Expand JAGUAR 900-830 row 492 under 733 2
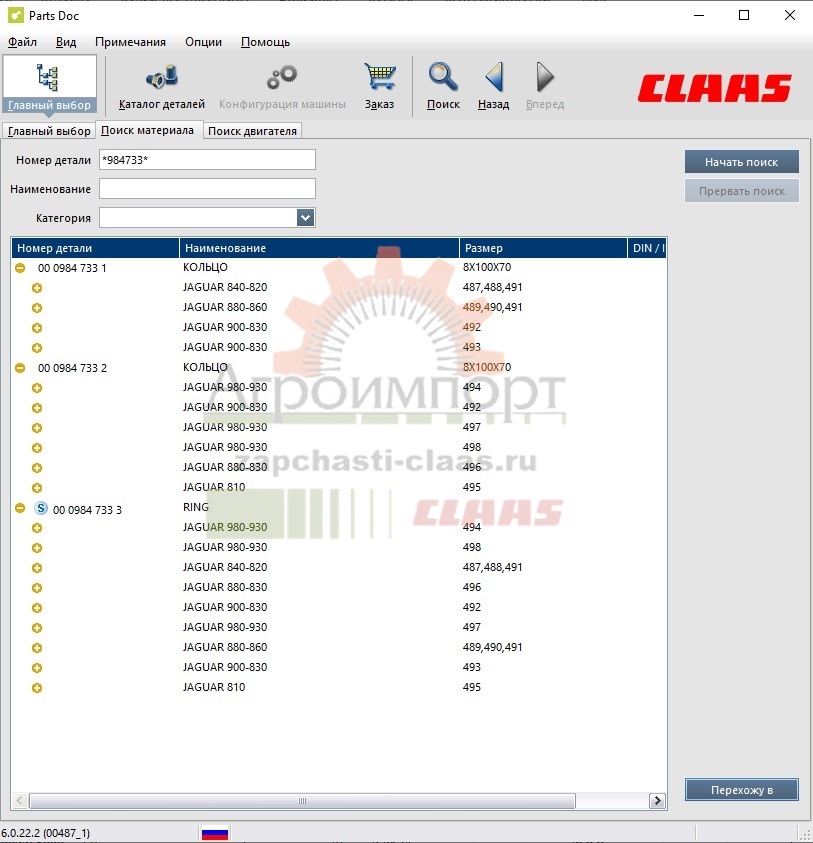The image size is (813, 843). [x=37, y=408]
